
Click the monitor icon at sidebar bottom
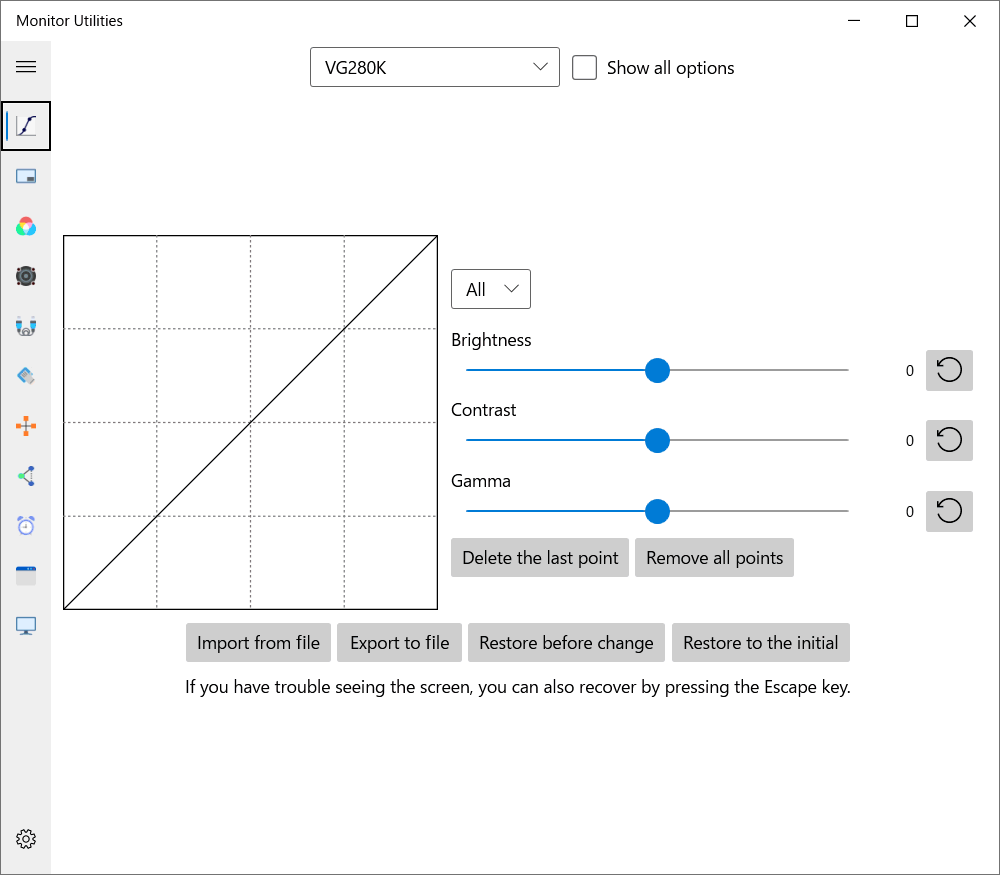click(x=26, y=626)
